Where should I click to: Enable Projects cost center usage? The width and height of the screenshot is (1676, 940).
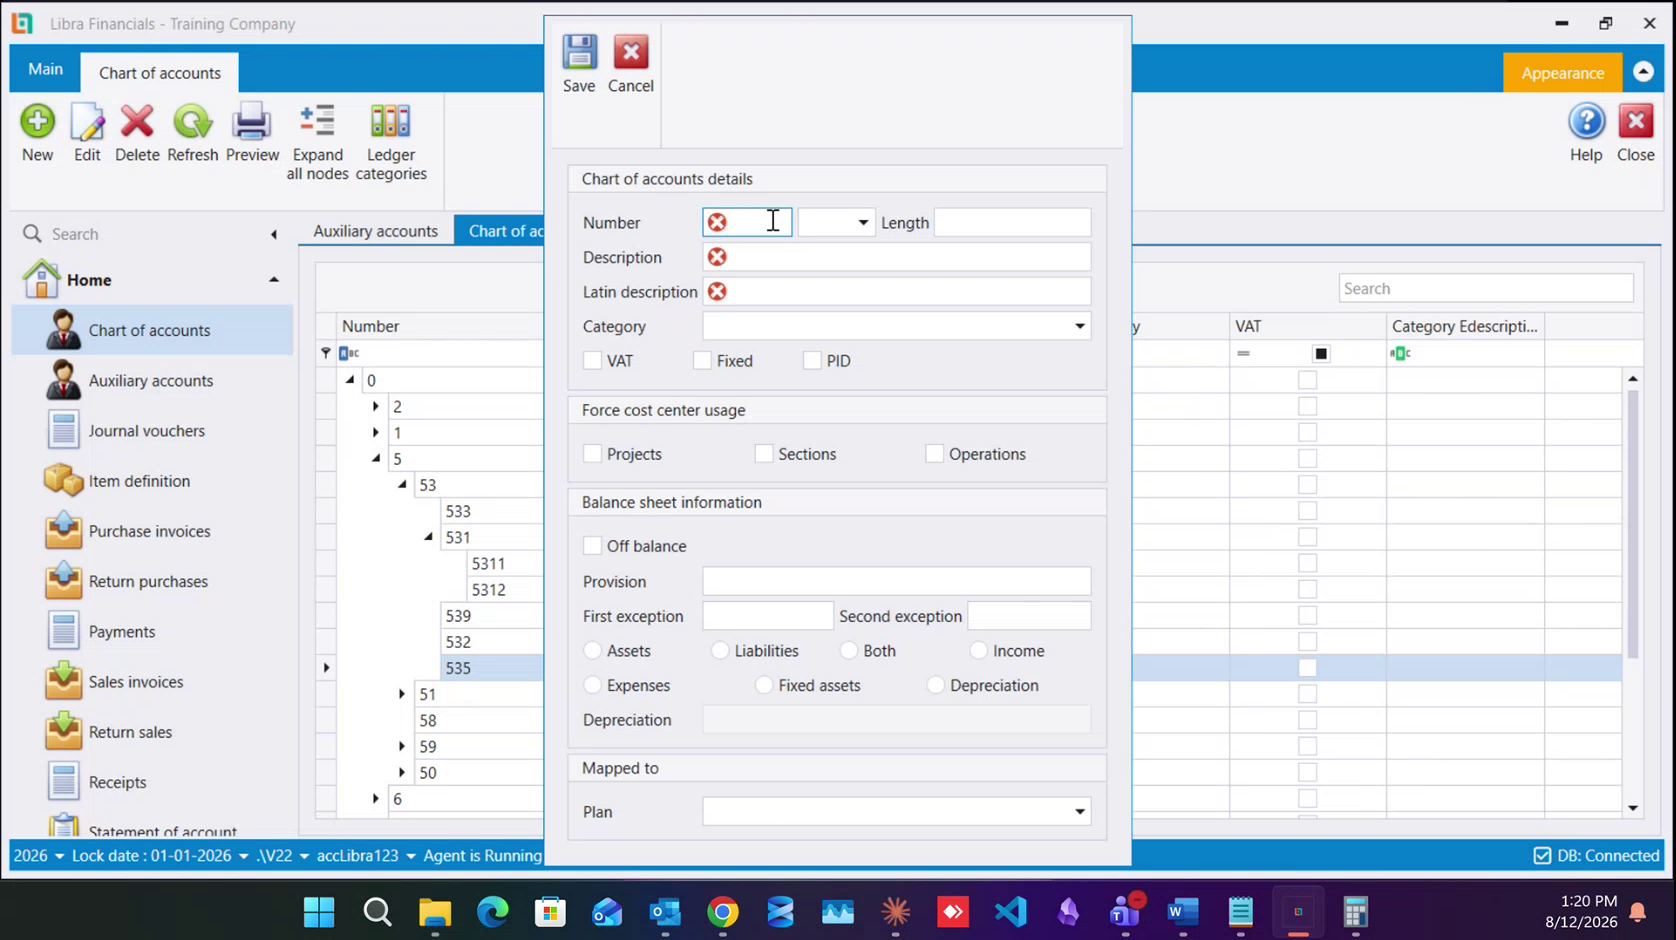pyautogui.click(x=593, y=454)
